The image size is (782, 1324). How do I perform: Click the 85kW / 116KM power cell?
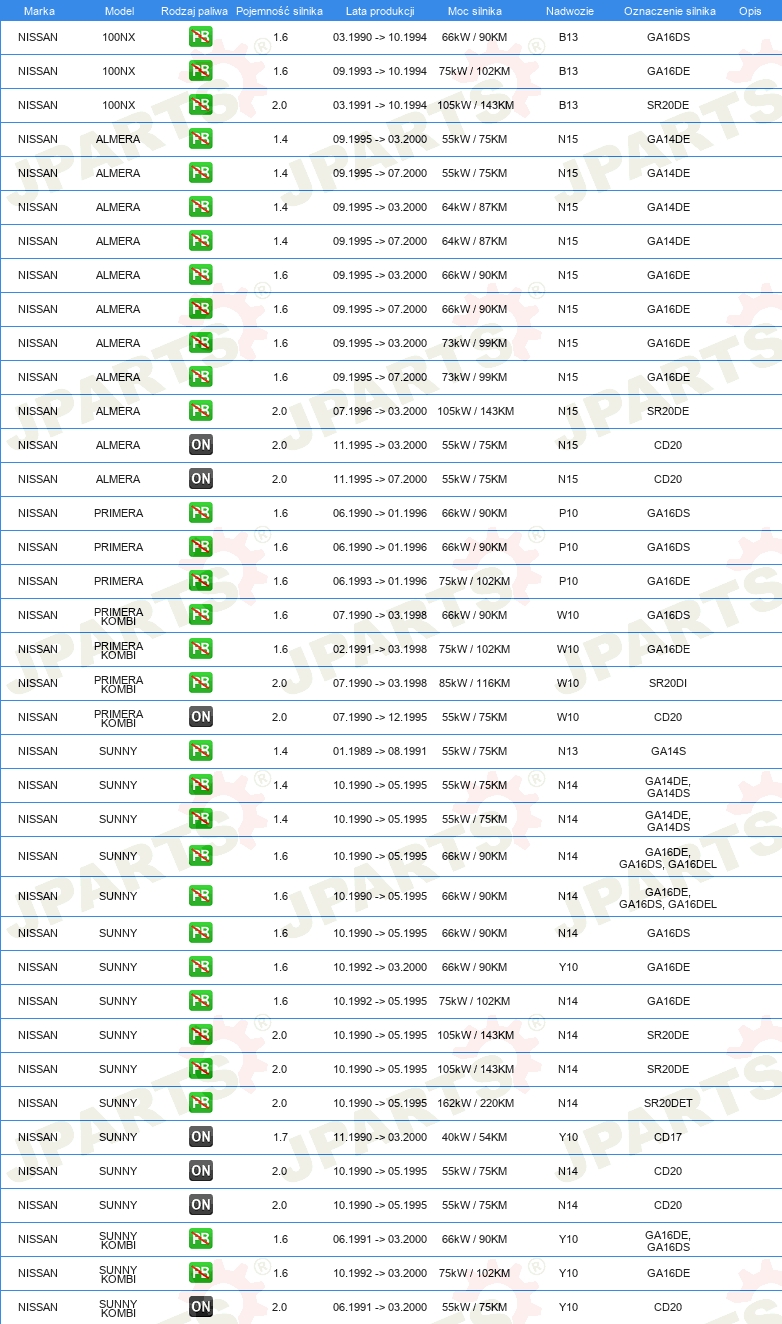[475, 683]
